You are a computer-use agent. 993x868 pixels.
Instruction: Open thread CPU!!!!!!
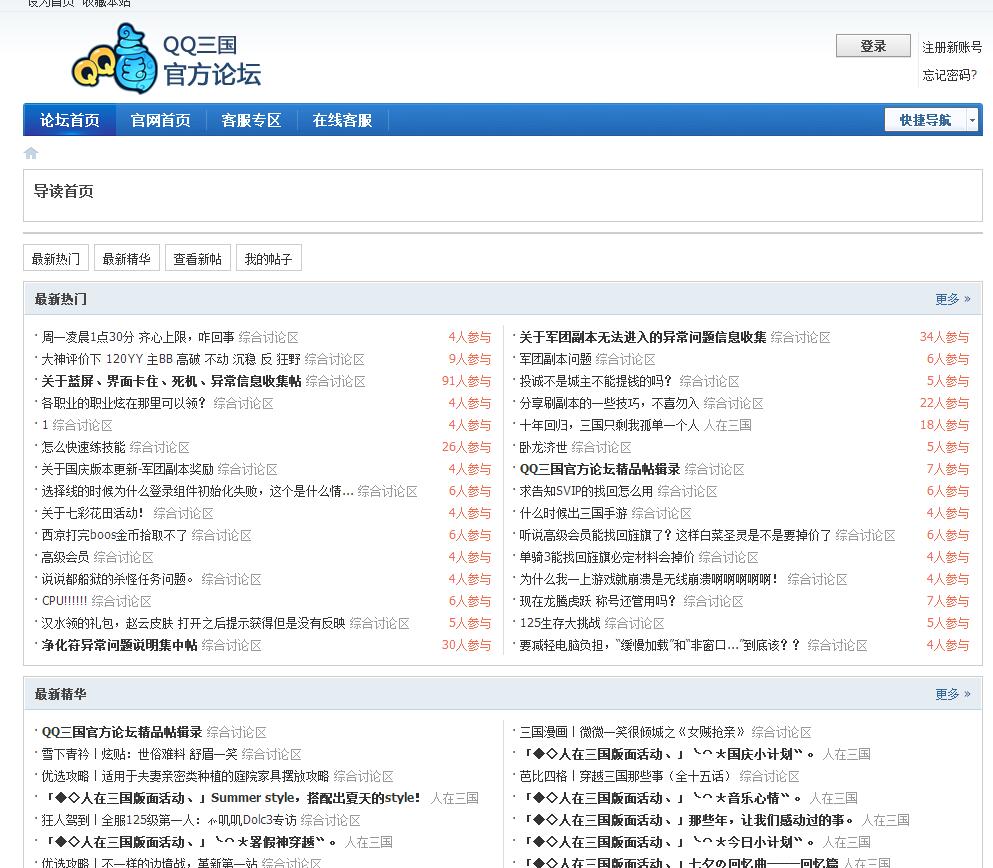65,601
